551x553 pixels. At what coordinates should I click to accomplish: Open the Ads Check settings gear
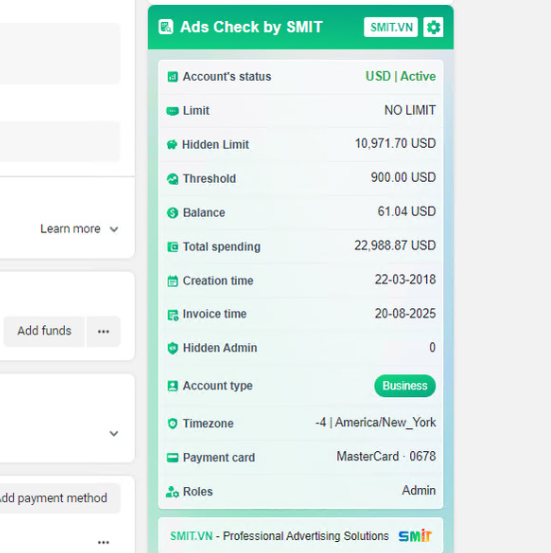tap(433, 27)
